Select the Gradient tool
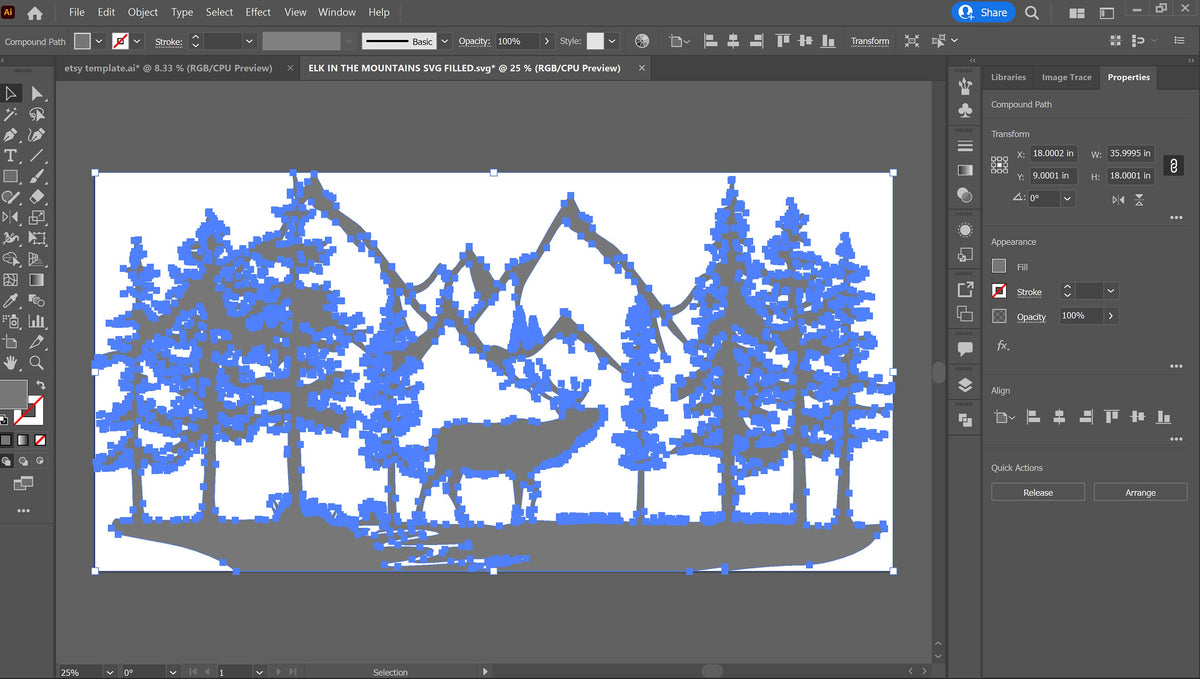Image resolution: width=1200 pixels, height=679 pixels. click(x=37, y=280)
